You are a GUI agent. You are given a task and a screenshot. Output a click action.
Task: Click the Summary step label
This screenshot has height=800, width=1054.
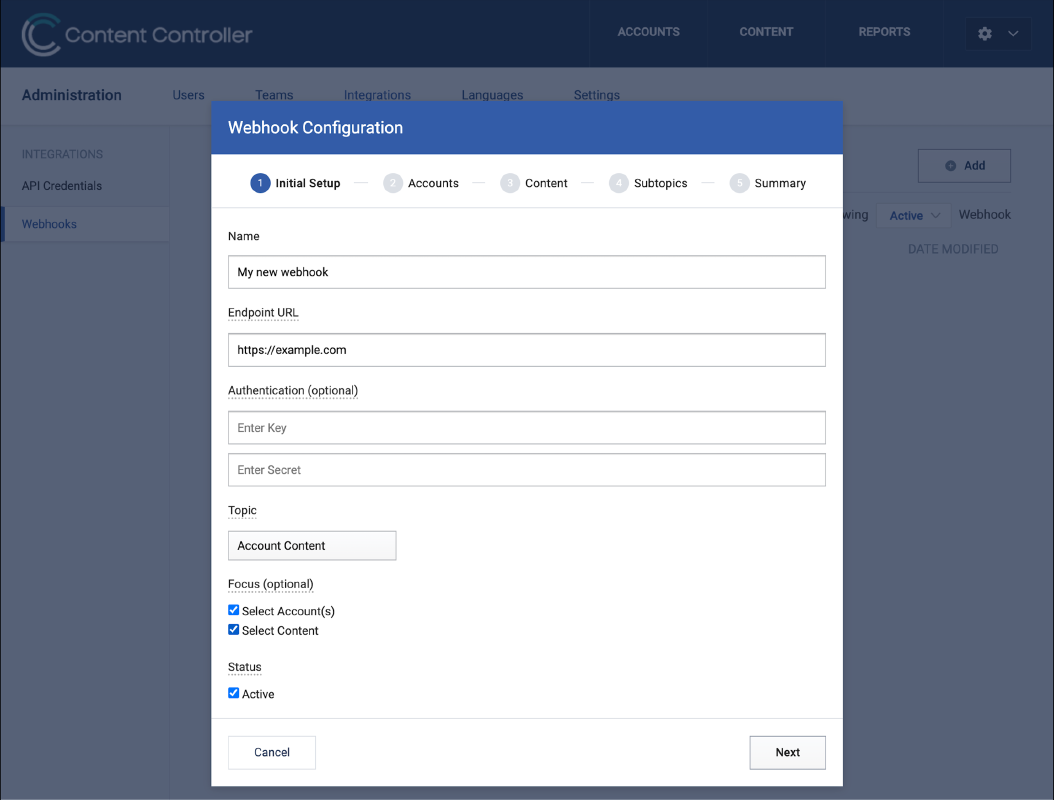coord(780,183)
